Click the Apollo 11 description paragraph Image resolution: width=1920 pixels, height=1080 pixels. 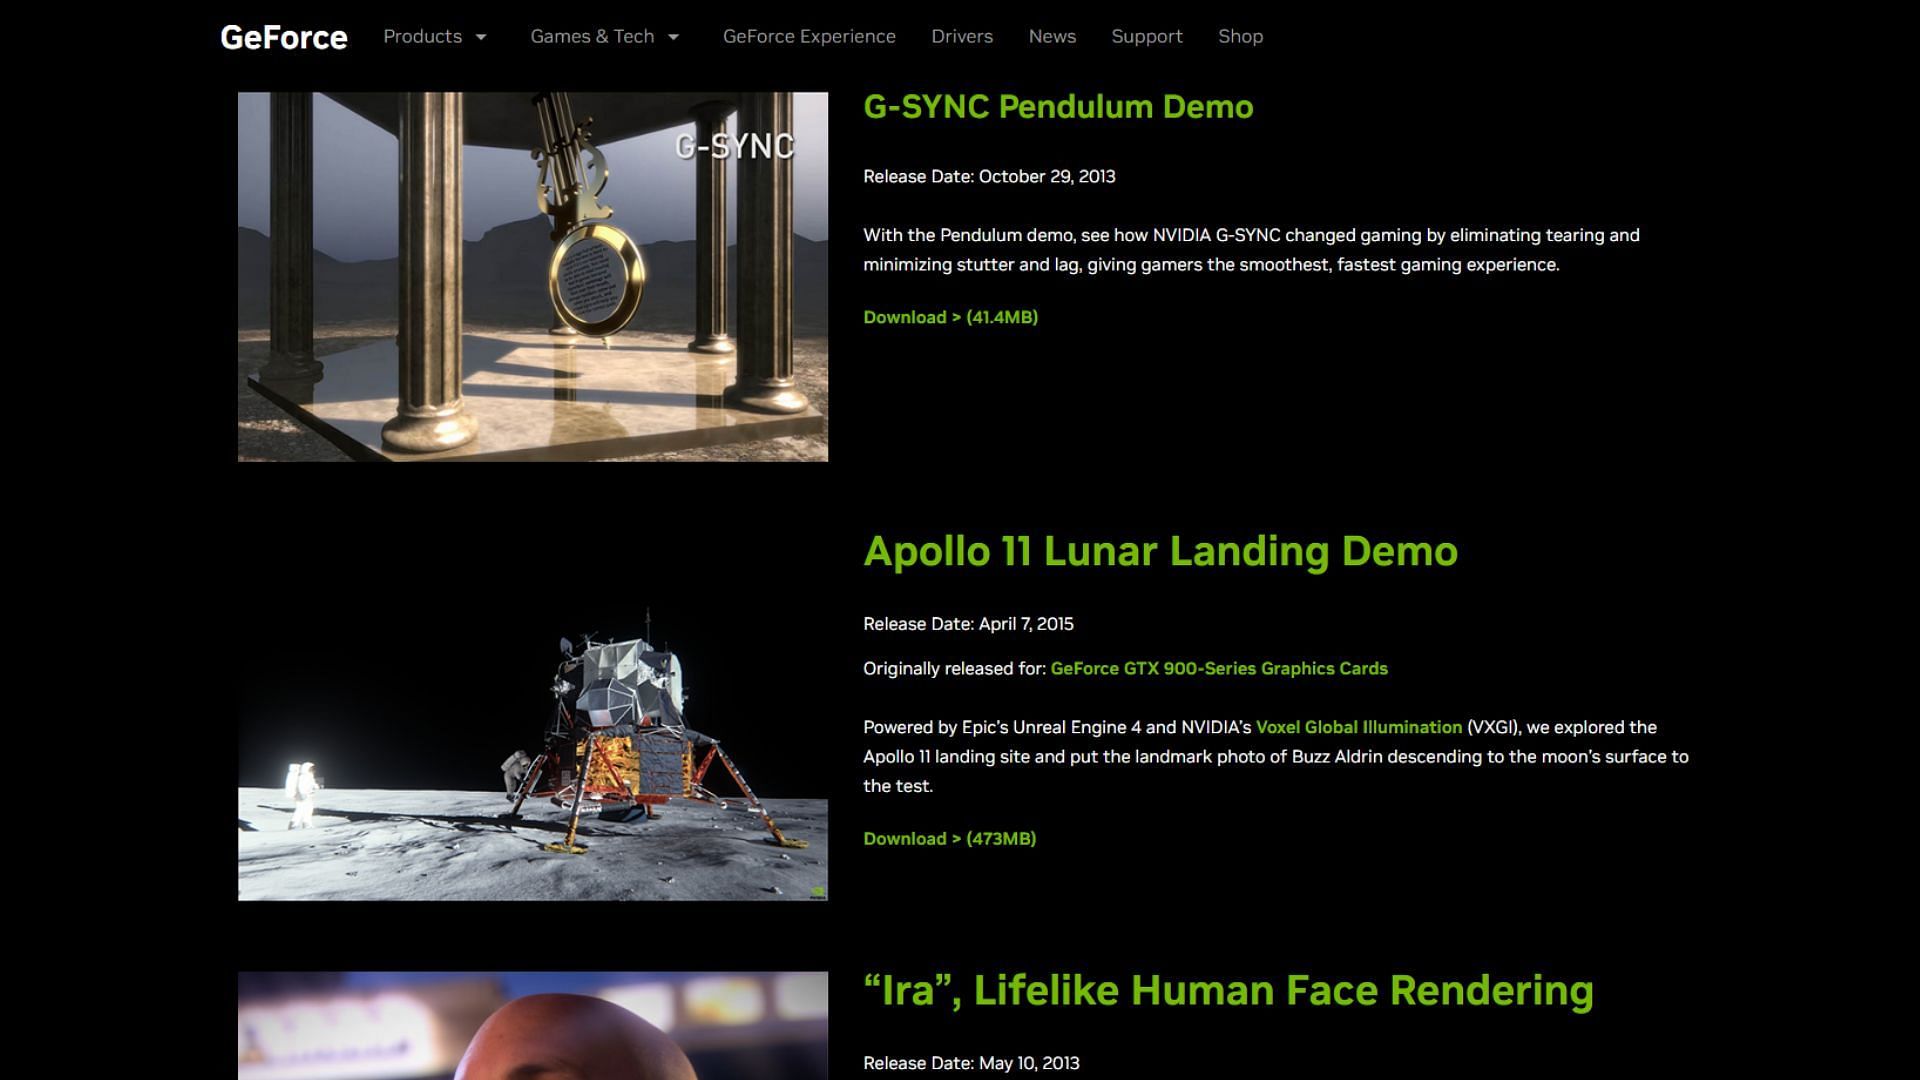tap(1276, 756)
